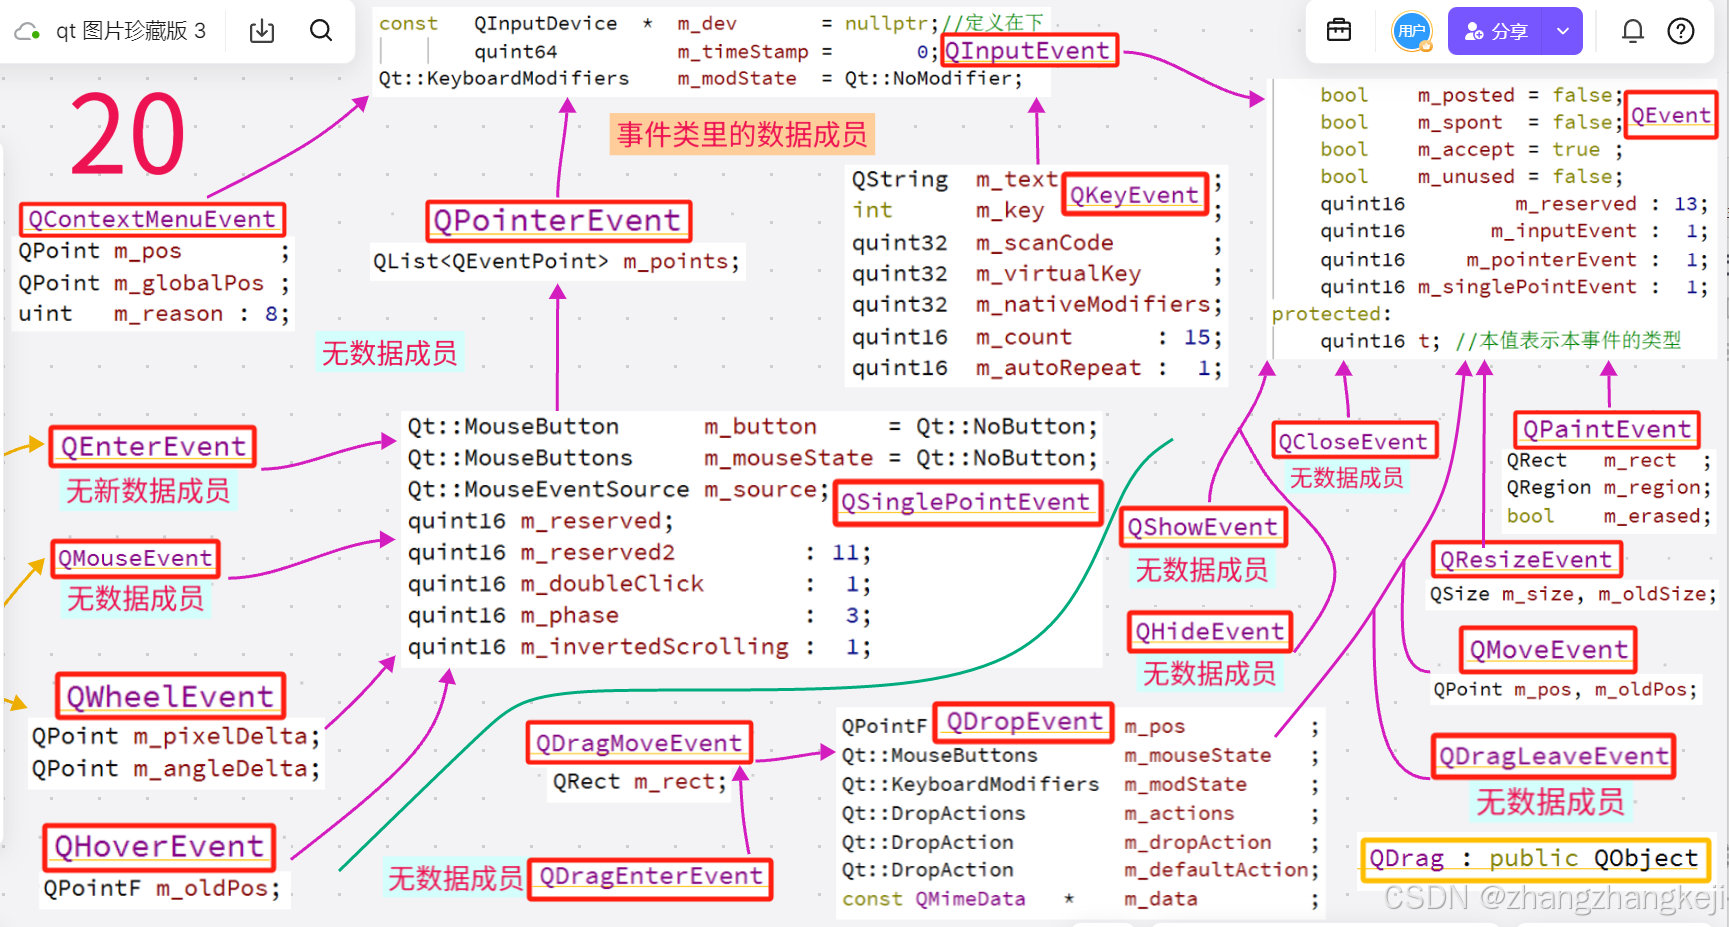Select the QInputEvent label
This screenshot has height=927, width=1729.
tap(1028, 51)
